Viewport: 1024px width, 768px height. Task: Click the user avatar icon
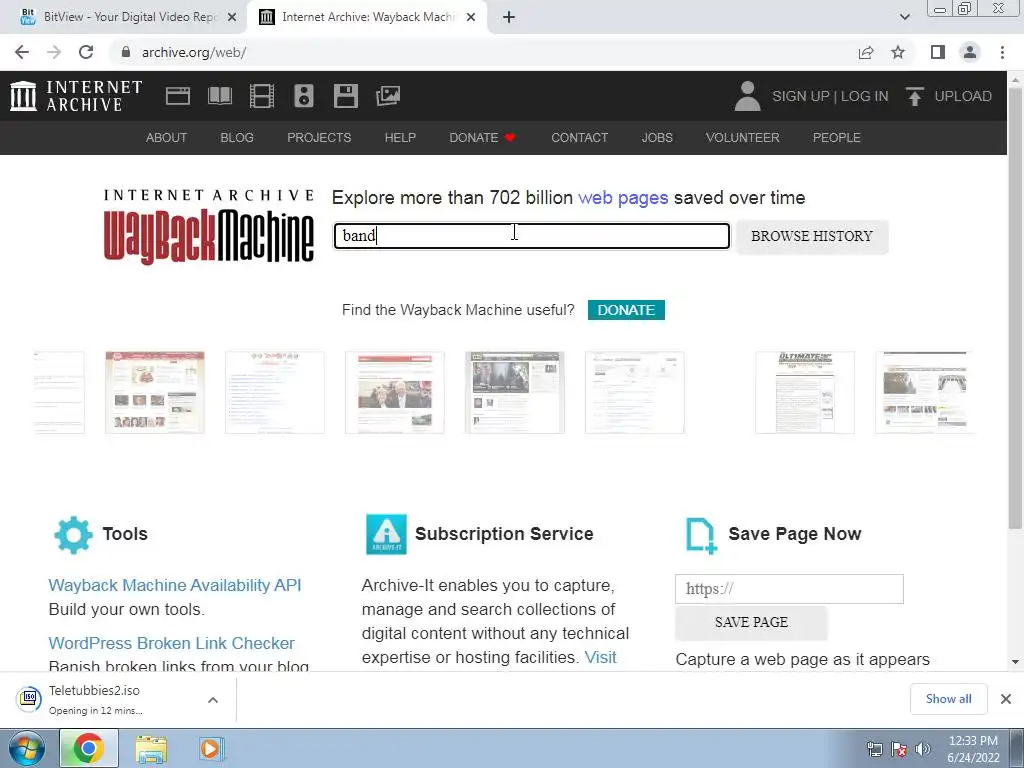click(x=747, y=96)
